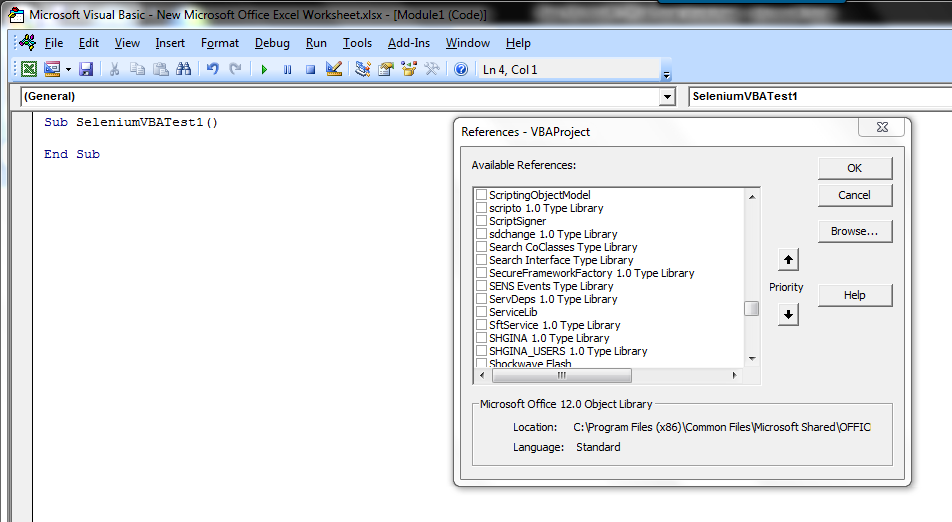Viewport: 952px width, 522px height.
Task: Move reference priority up arrow
Action: pos(788,260)
